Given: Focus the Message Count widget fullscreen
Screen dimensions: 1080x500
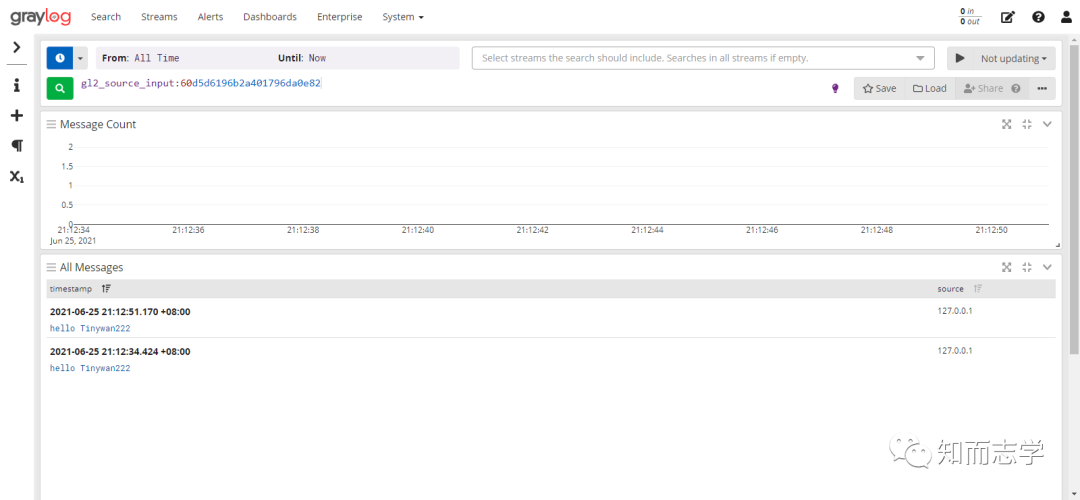Looking at the screenshot, I should [x=1007, y=124].
